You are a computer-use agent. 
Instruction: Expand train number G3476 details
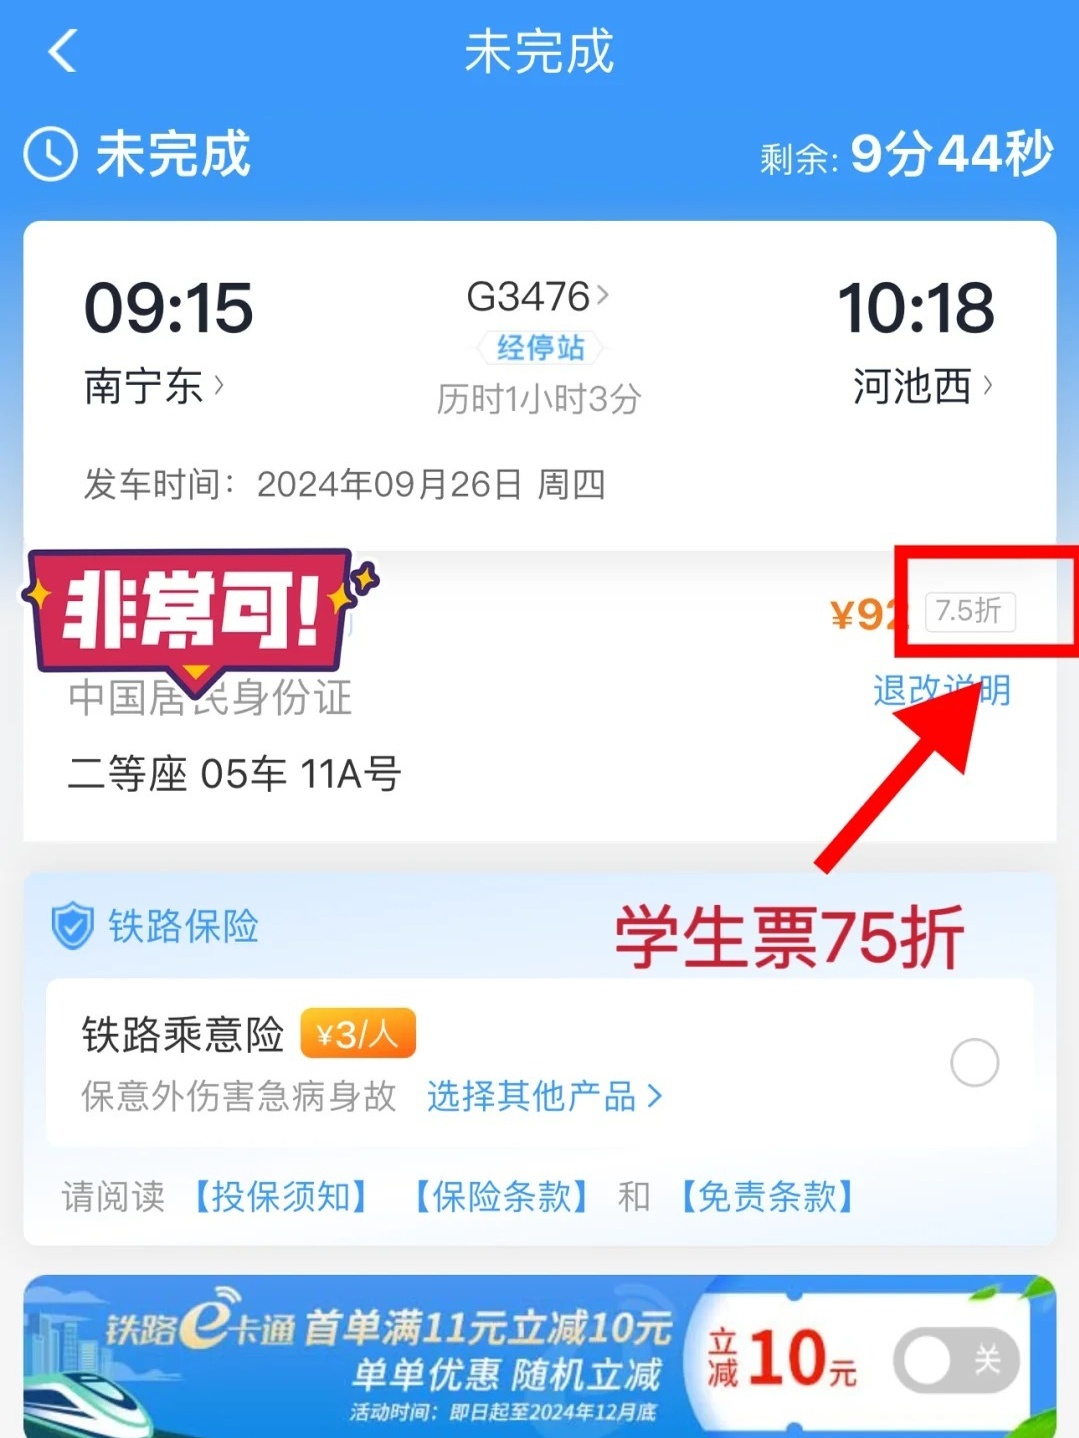coord(538,297)
